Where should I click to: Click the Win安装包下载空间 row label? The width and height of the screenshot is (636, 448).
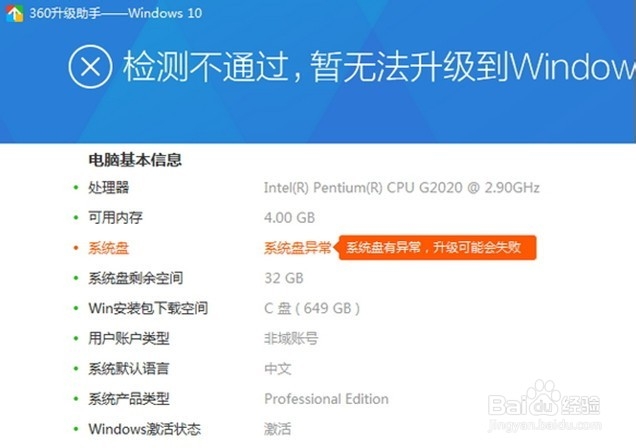coord(148,308)
